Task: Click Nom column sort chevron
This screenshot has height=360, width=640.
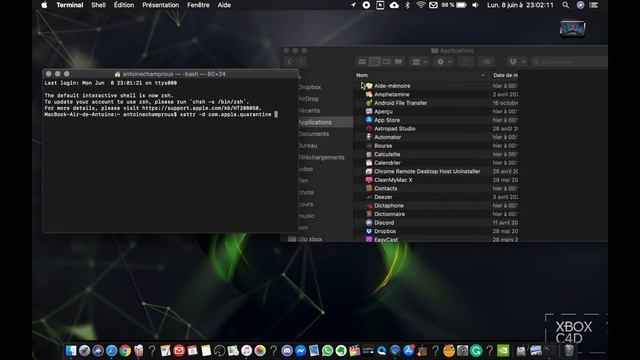Action: [x=482, y=75]
